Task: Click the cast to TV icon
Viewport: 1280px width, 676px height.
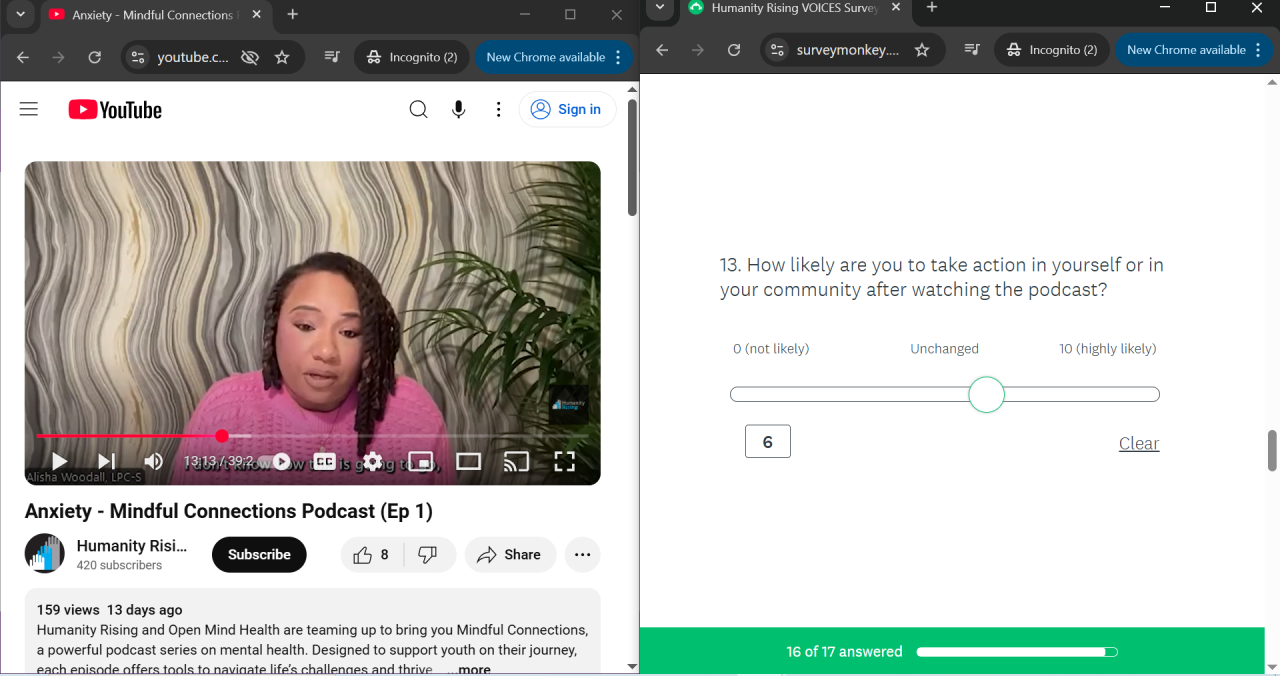Action: 516,461
